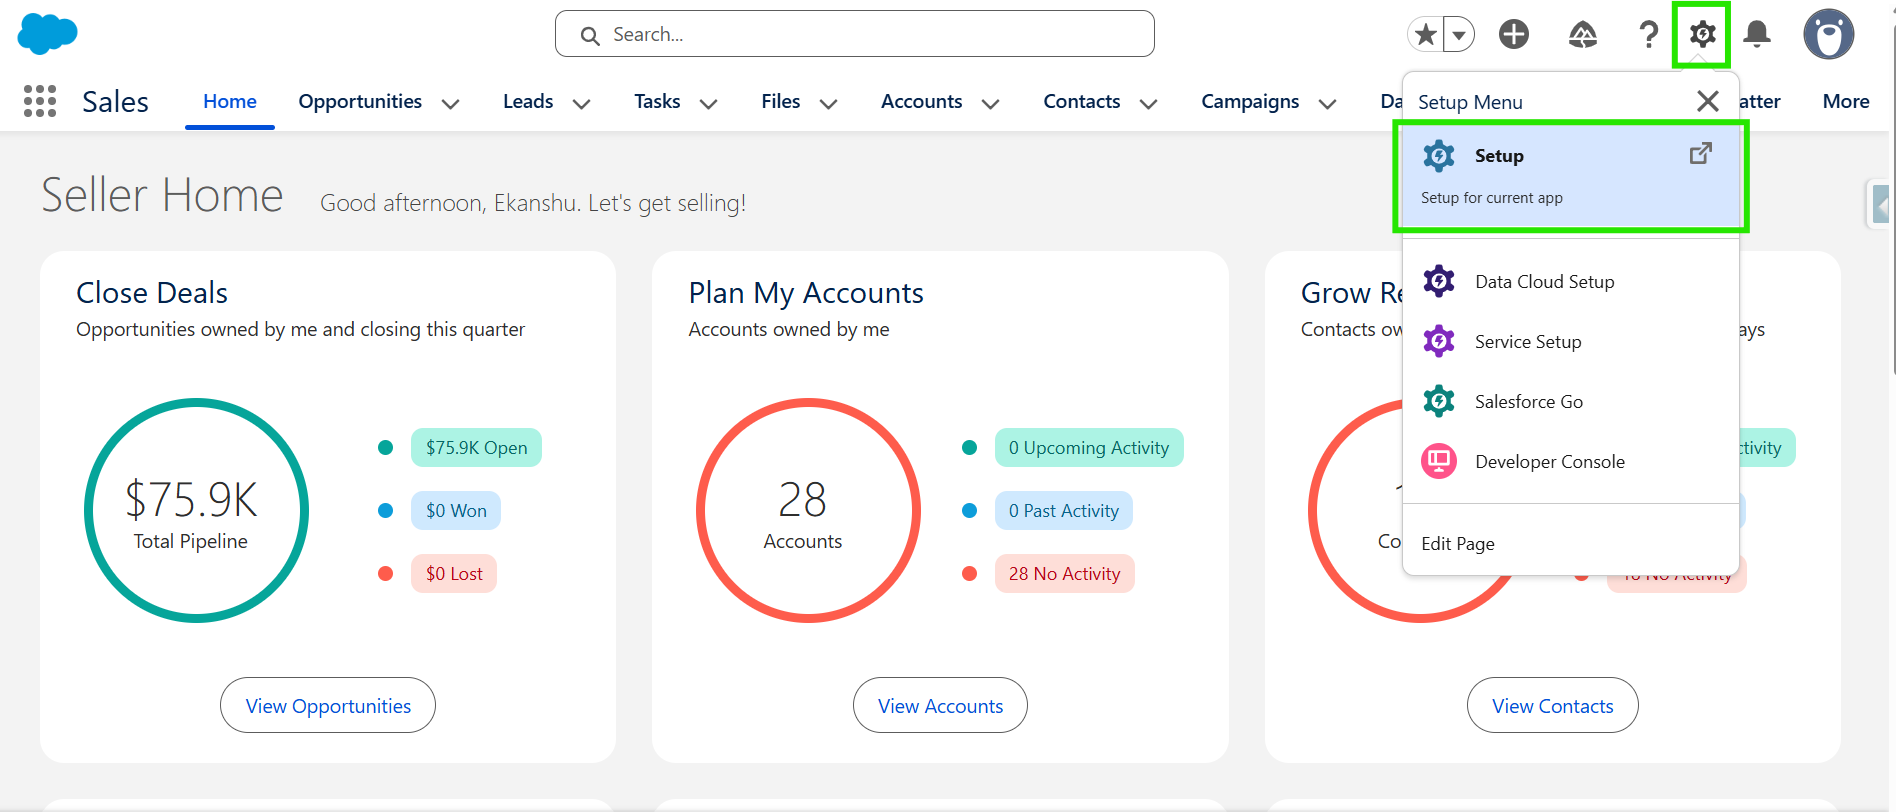The image size is (1896, 812).
Task: Close the Setup Menu panel
Action: 1708,101
